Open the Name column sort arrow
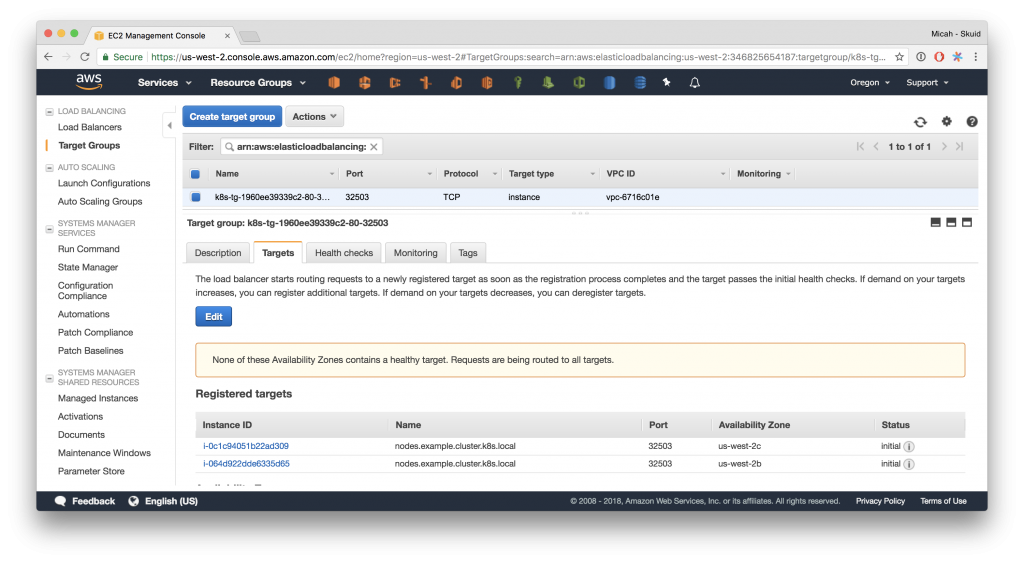 (332, 174)
